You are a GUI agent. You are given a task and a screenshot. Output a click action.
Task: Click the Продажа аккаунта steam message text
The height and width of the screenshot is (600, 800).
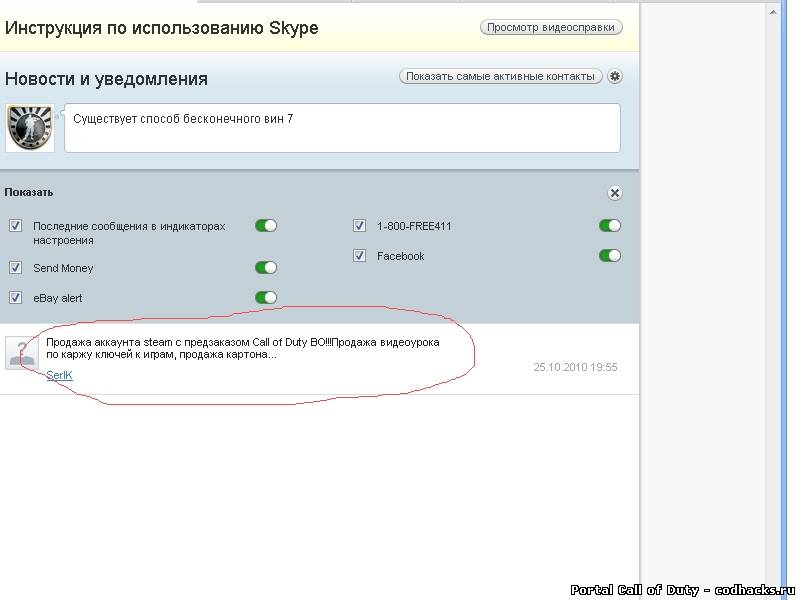(x=243, y=348)
